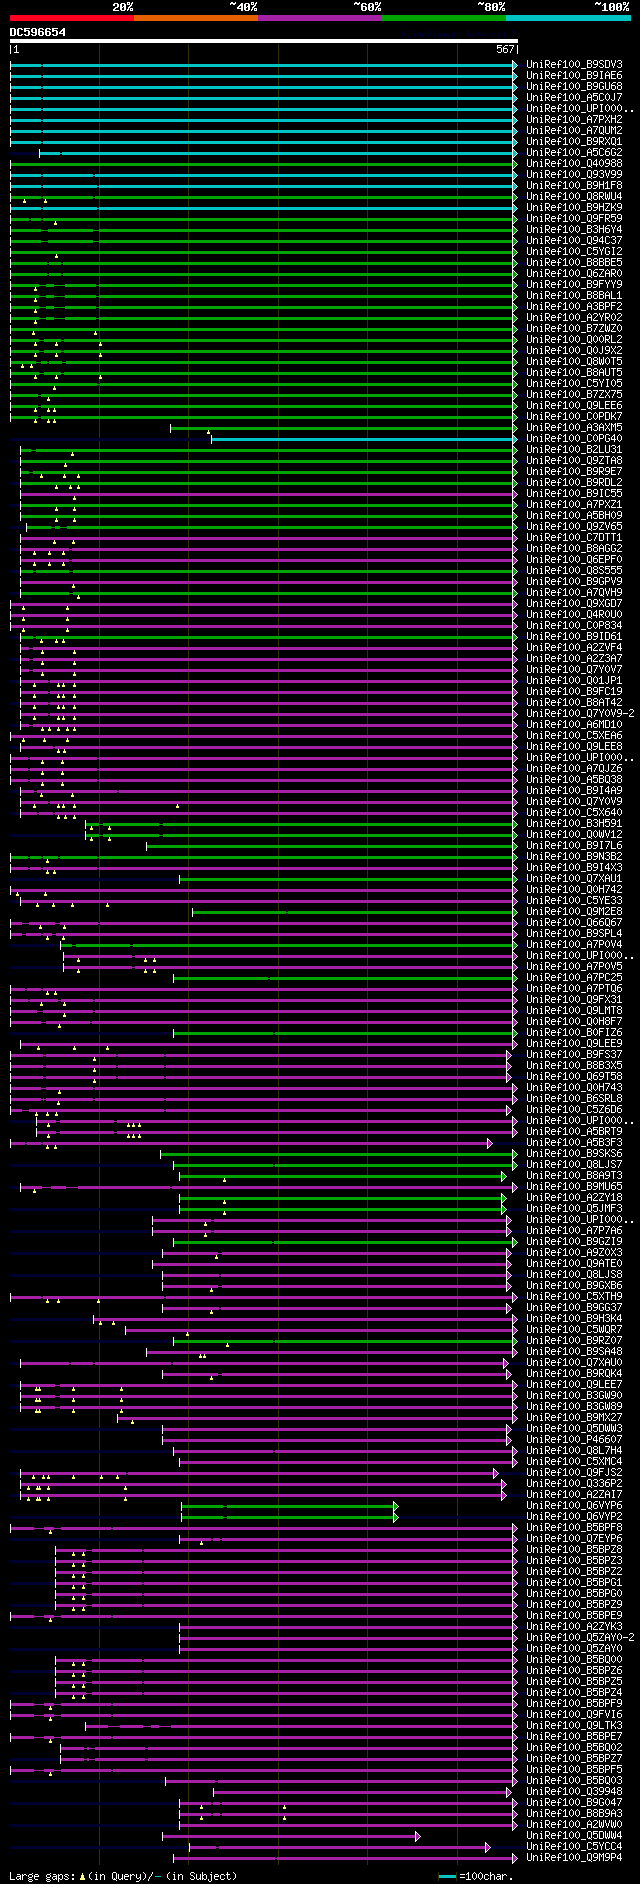
Task: Click hit label UniRef100_Q0J9X2
Action: 574,351
